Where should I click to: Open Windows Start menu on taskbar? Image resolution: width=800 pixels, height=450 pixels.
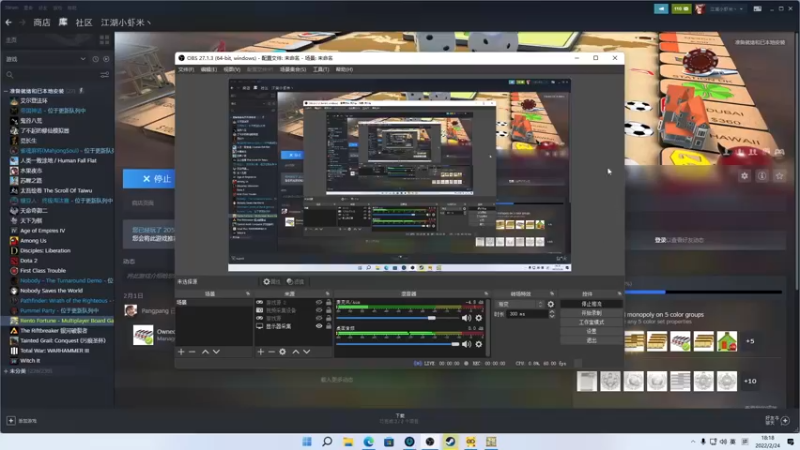click(x=307, y=441)
